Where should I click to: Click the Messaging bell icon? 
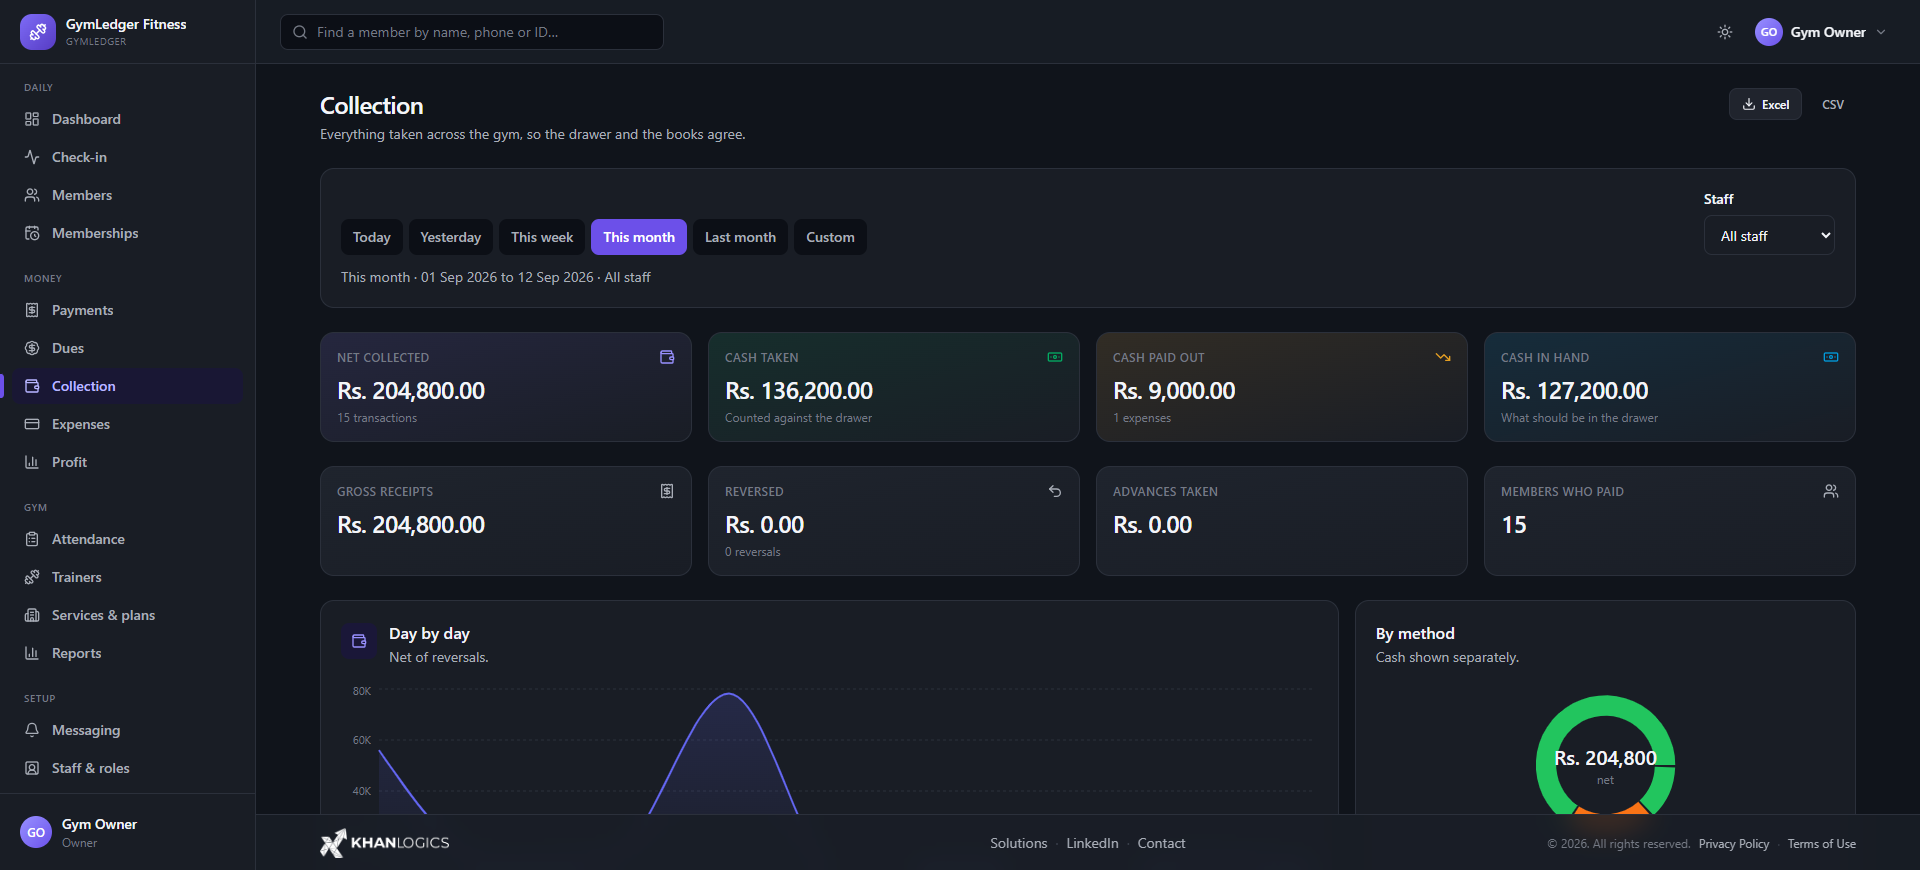[x=32, y=730]
